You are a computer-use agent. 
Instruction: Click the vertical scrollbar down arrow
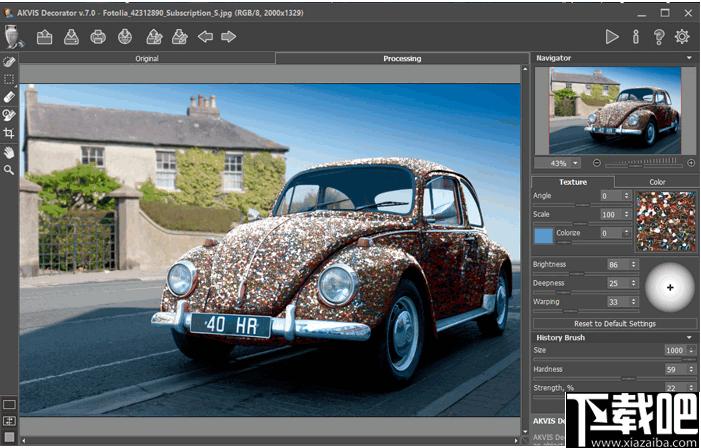pos(524,432)
